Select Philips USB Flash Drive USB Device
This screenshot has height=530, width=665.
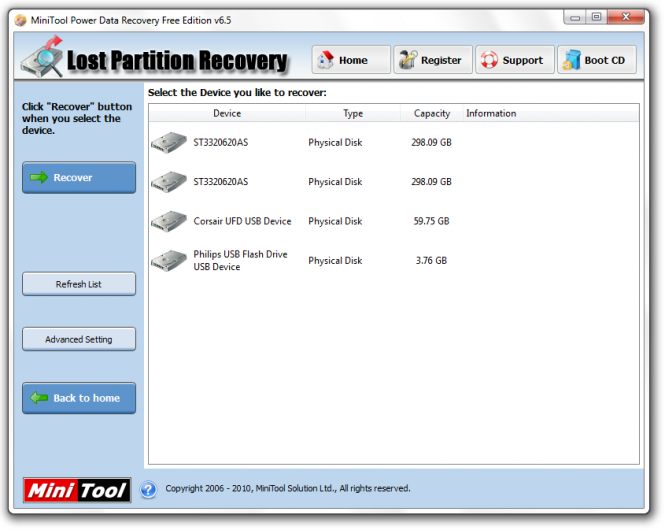(394, 261)
